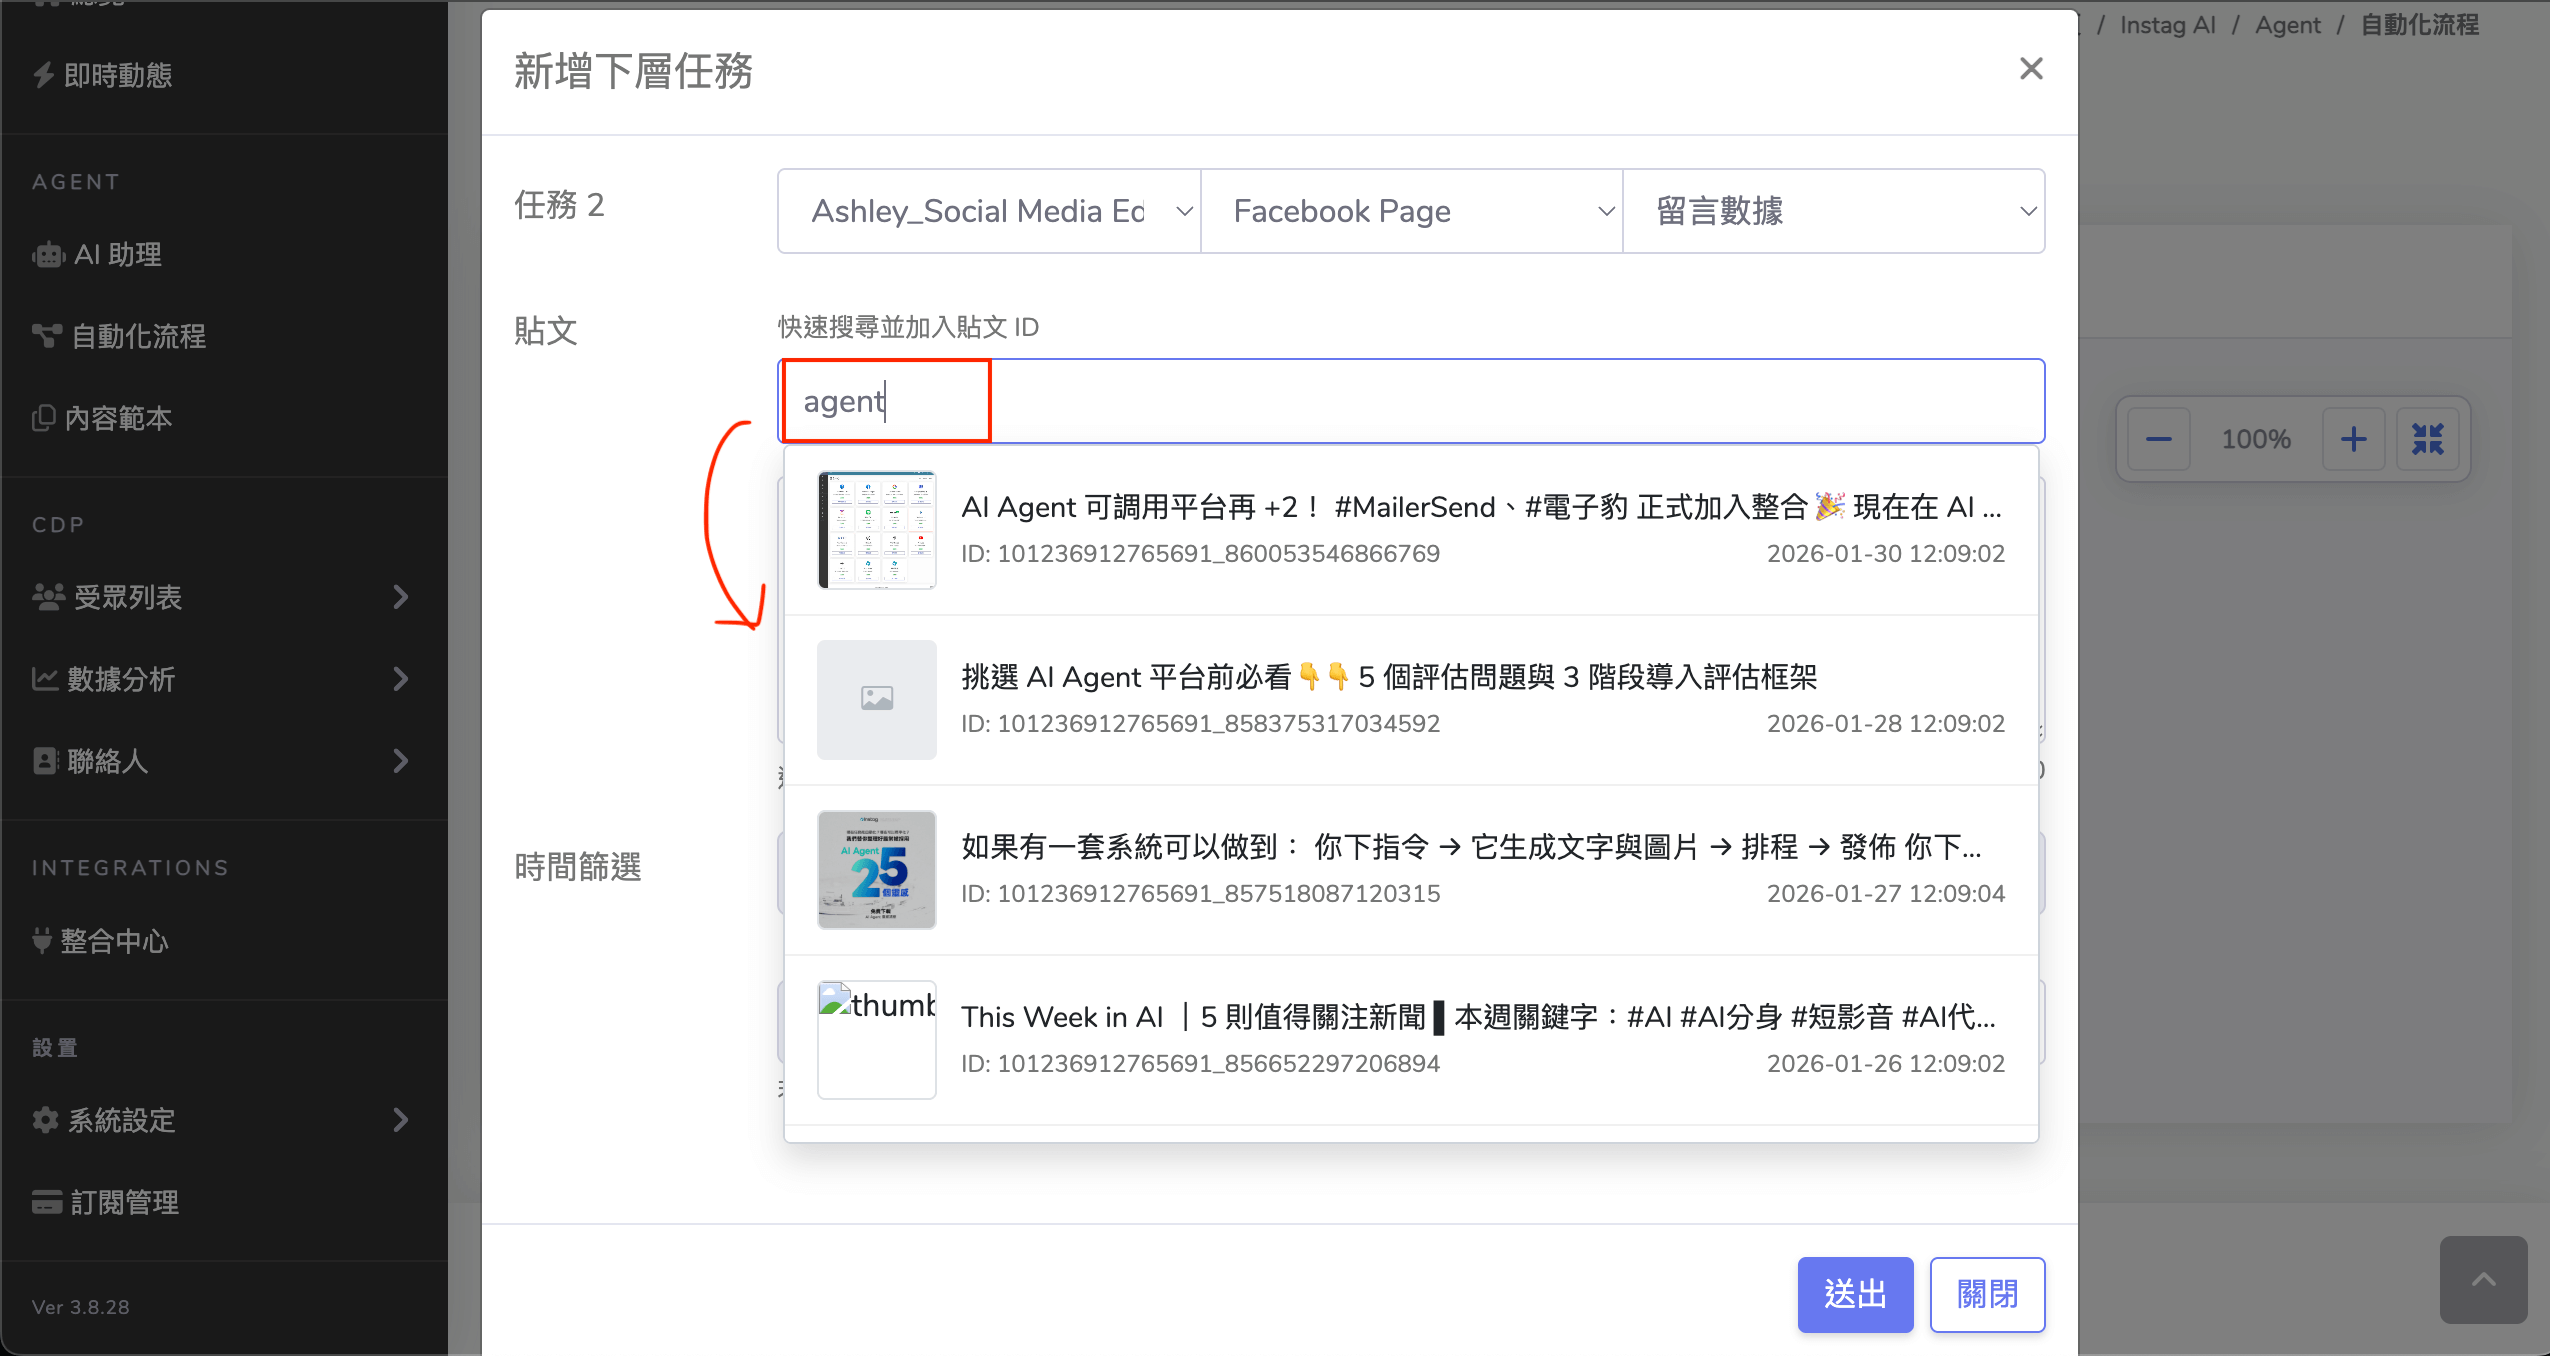The height and width of the screenshot is (1356, 2550).
Task: Click the fit-to-screen collapse icon
Action: tap(2427, 439)
